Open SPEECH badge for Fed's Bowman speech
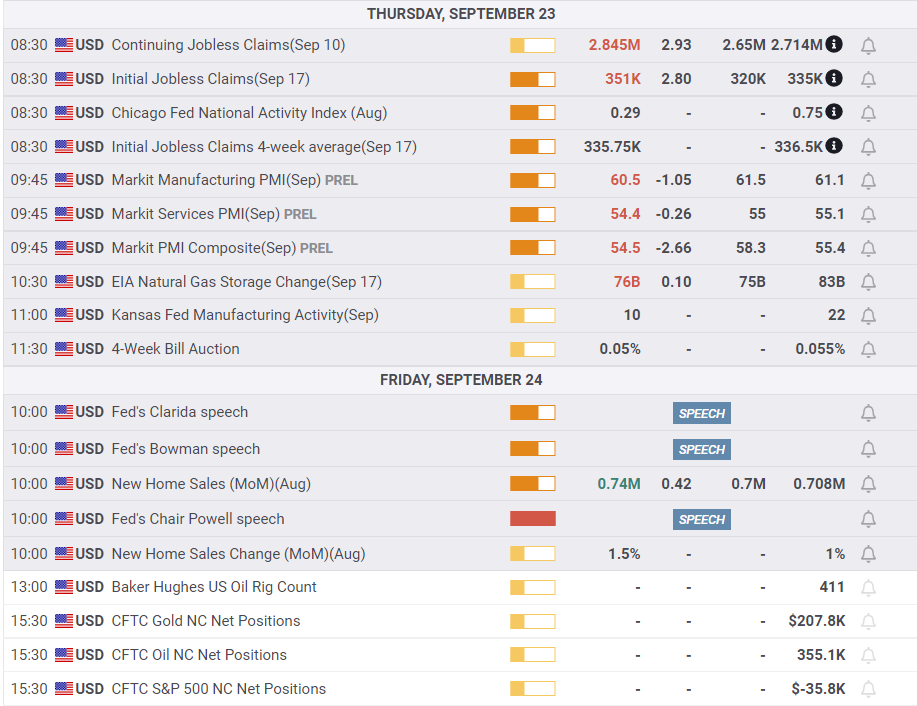917x706 pixels. pyautogui.click(x=702, y=449)
